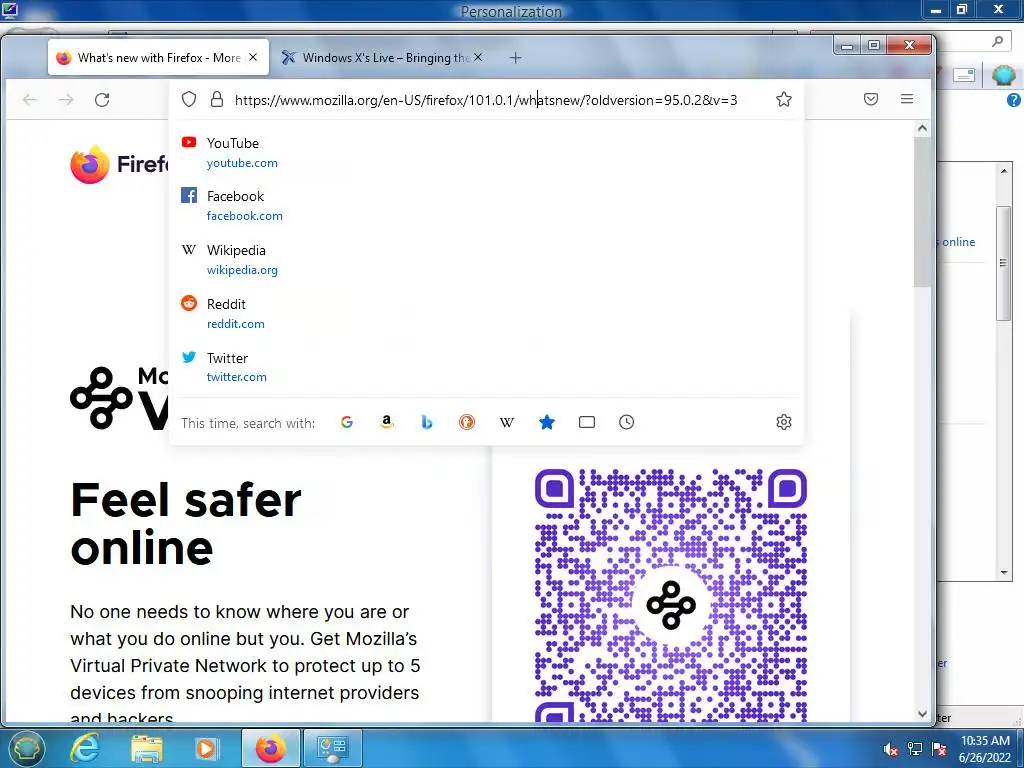Bookmark this page with the star icon

tap(784, 99)
